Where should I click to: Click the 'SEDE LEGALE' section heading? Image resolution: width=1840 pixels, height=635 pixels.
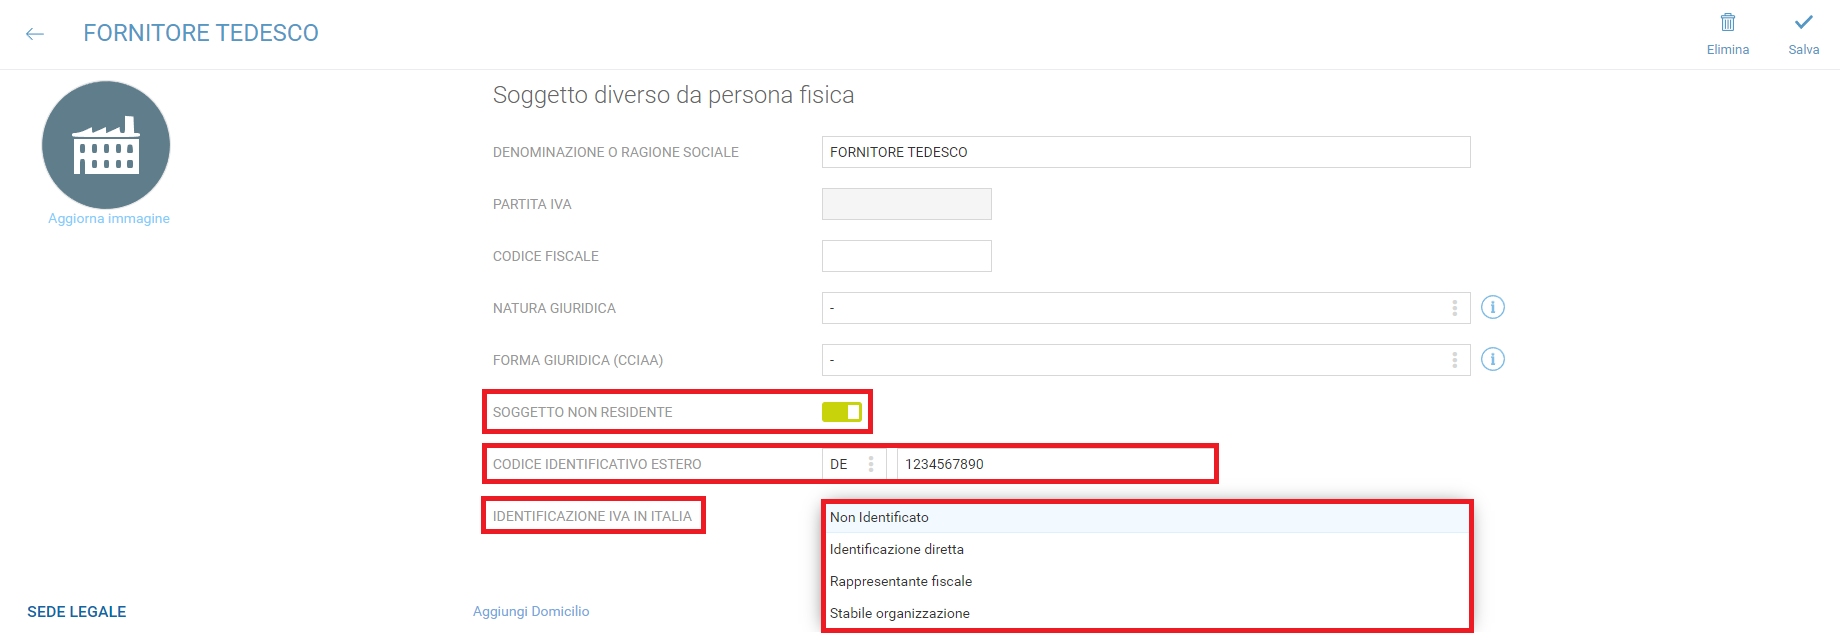coord(77,612)
